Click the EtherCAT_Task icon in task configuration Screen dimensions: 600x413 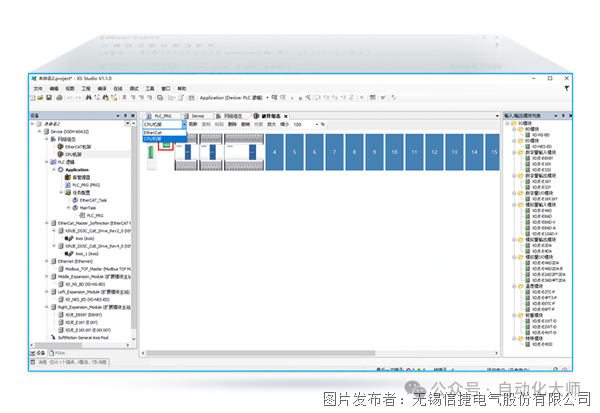tap(75, 200)
